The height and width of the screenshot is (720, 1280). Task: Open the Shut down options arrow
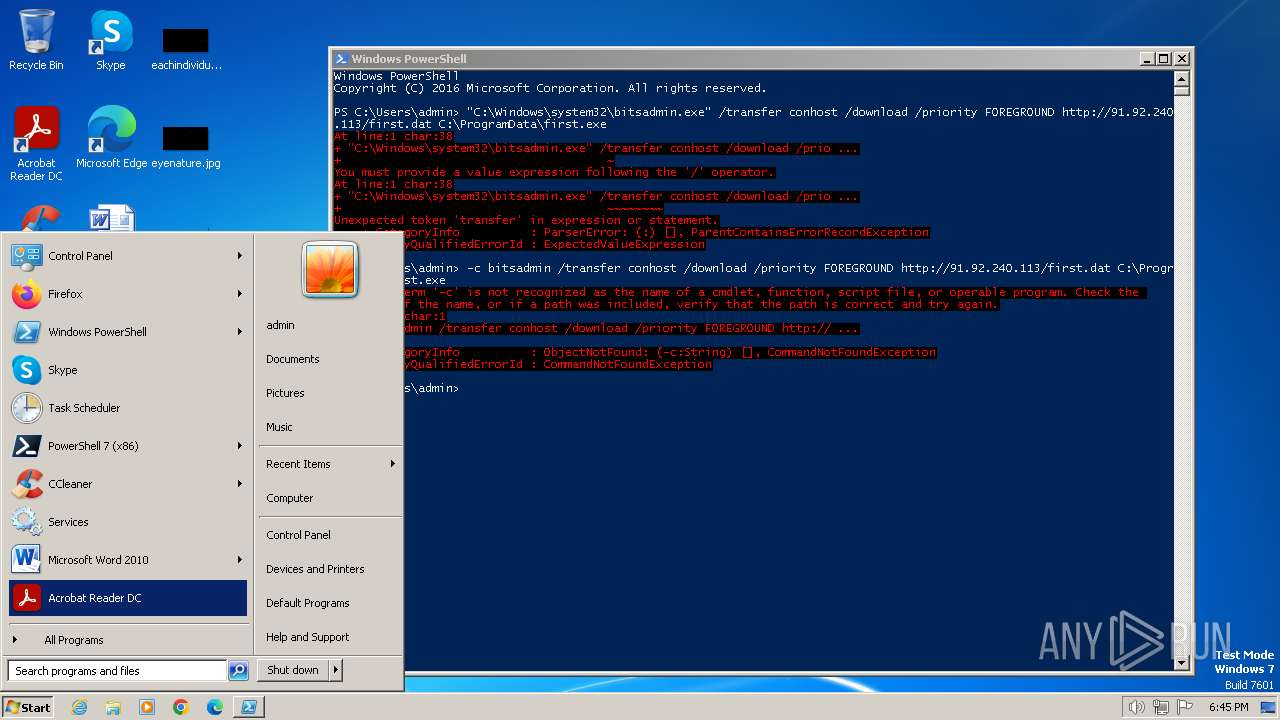coord(336,670)
